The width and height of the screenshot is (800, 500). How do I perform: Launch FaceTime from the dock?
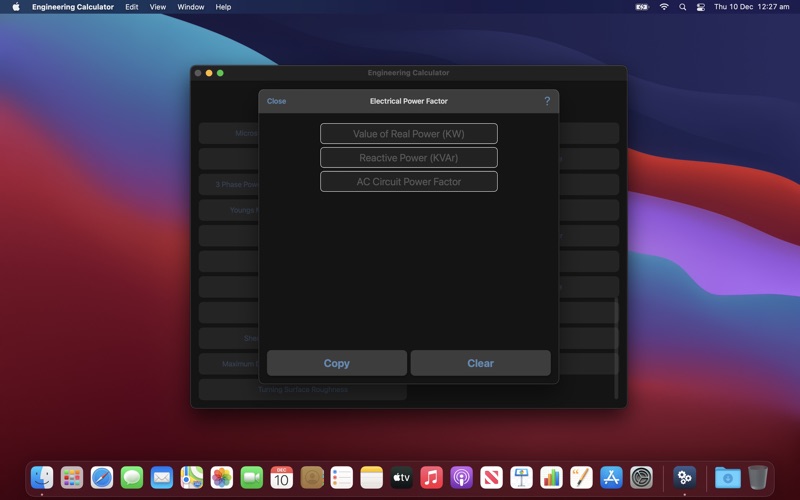[252, 478]
